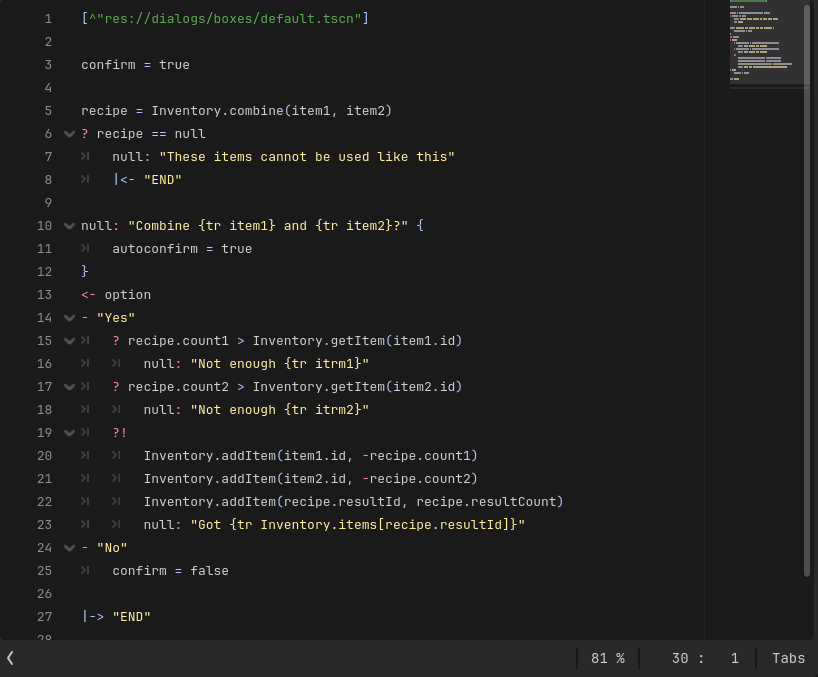The height and width of the screenshot is (677, 818).
Task: Collapse the fold arrow on line 6
Action: (69, 134)
